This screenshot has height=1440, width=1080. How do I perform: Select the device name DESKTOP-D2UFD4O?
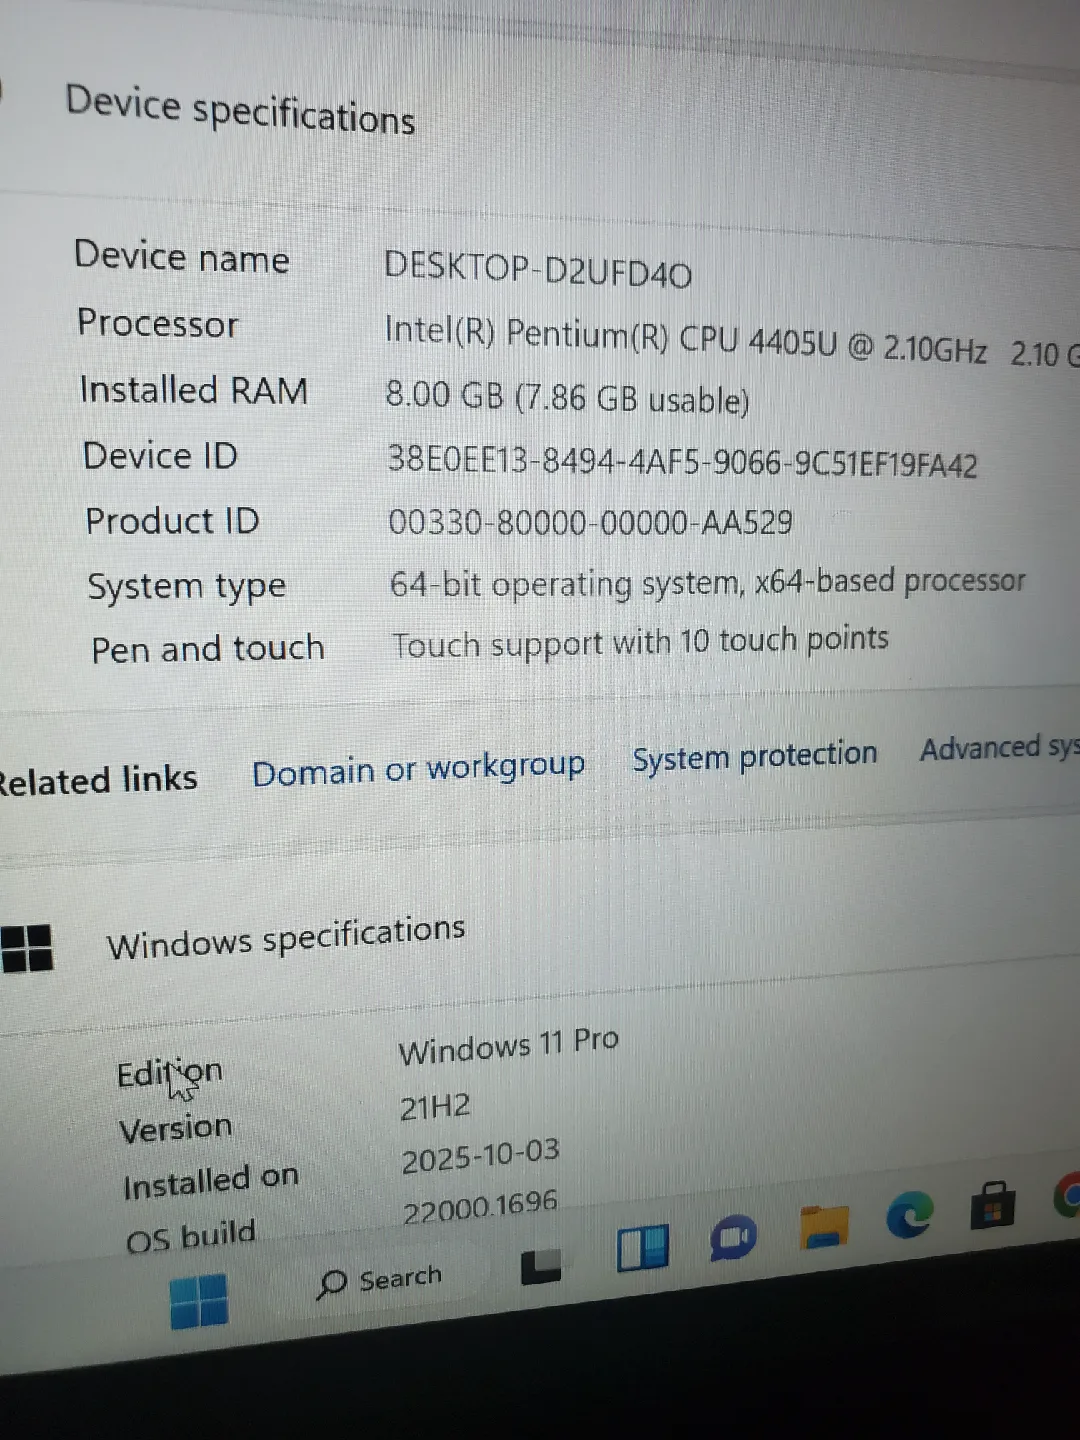[x=540, y=270]
